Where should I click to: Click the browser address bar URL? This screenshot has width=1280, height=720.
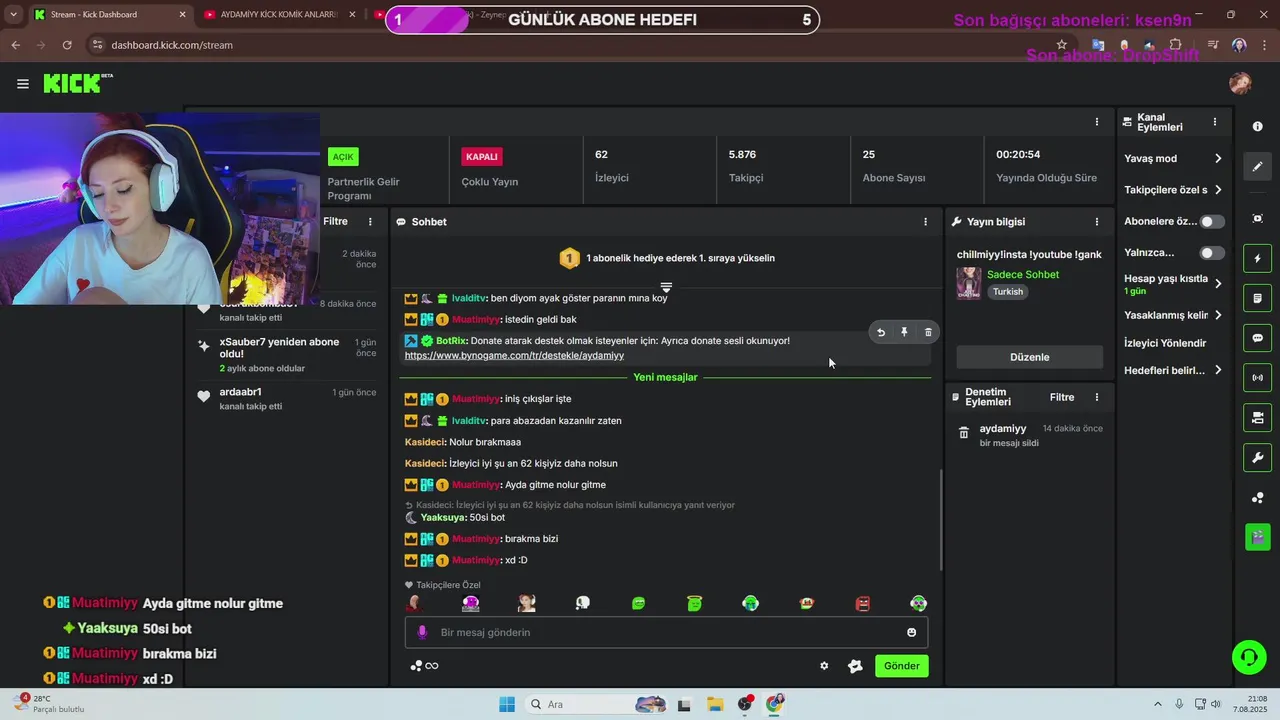(172, 45)
